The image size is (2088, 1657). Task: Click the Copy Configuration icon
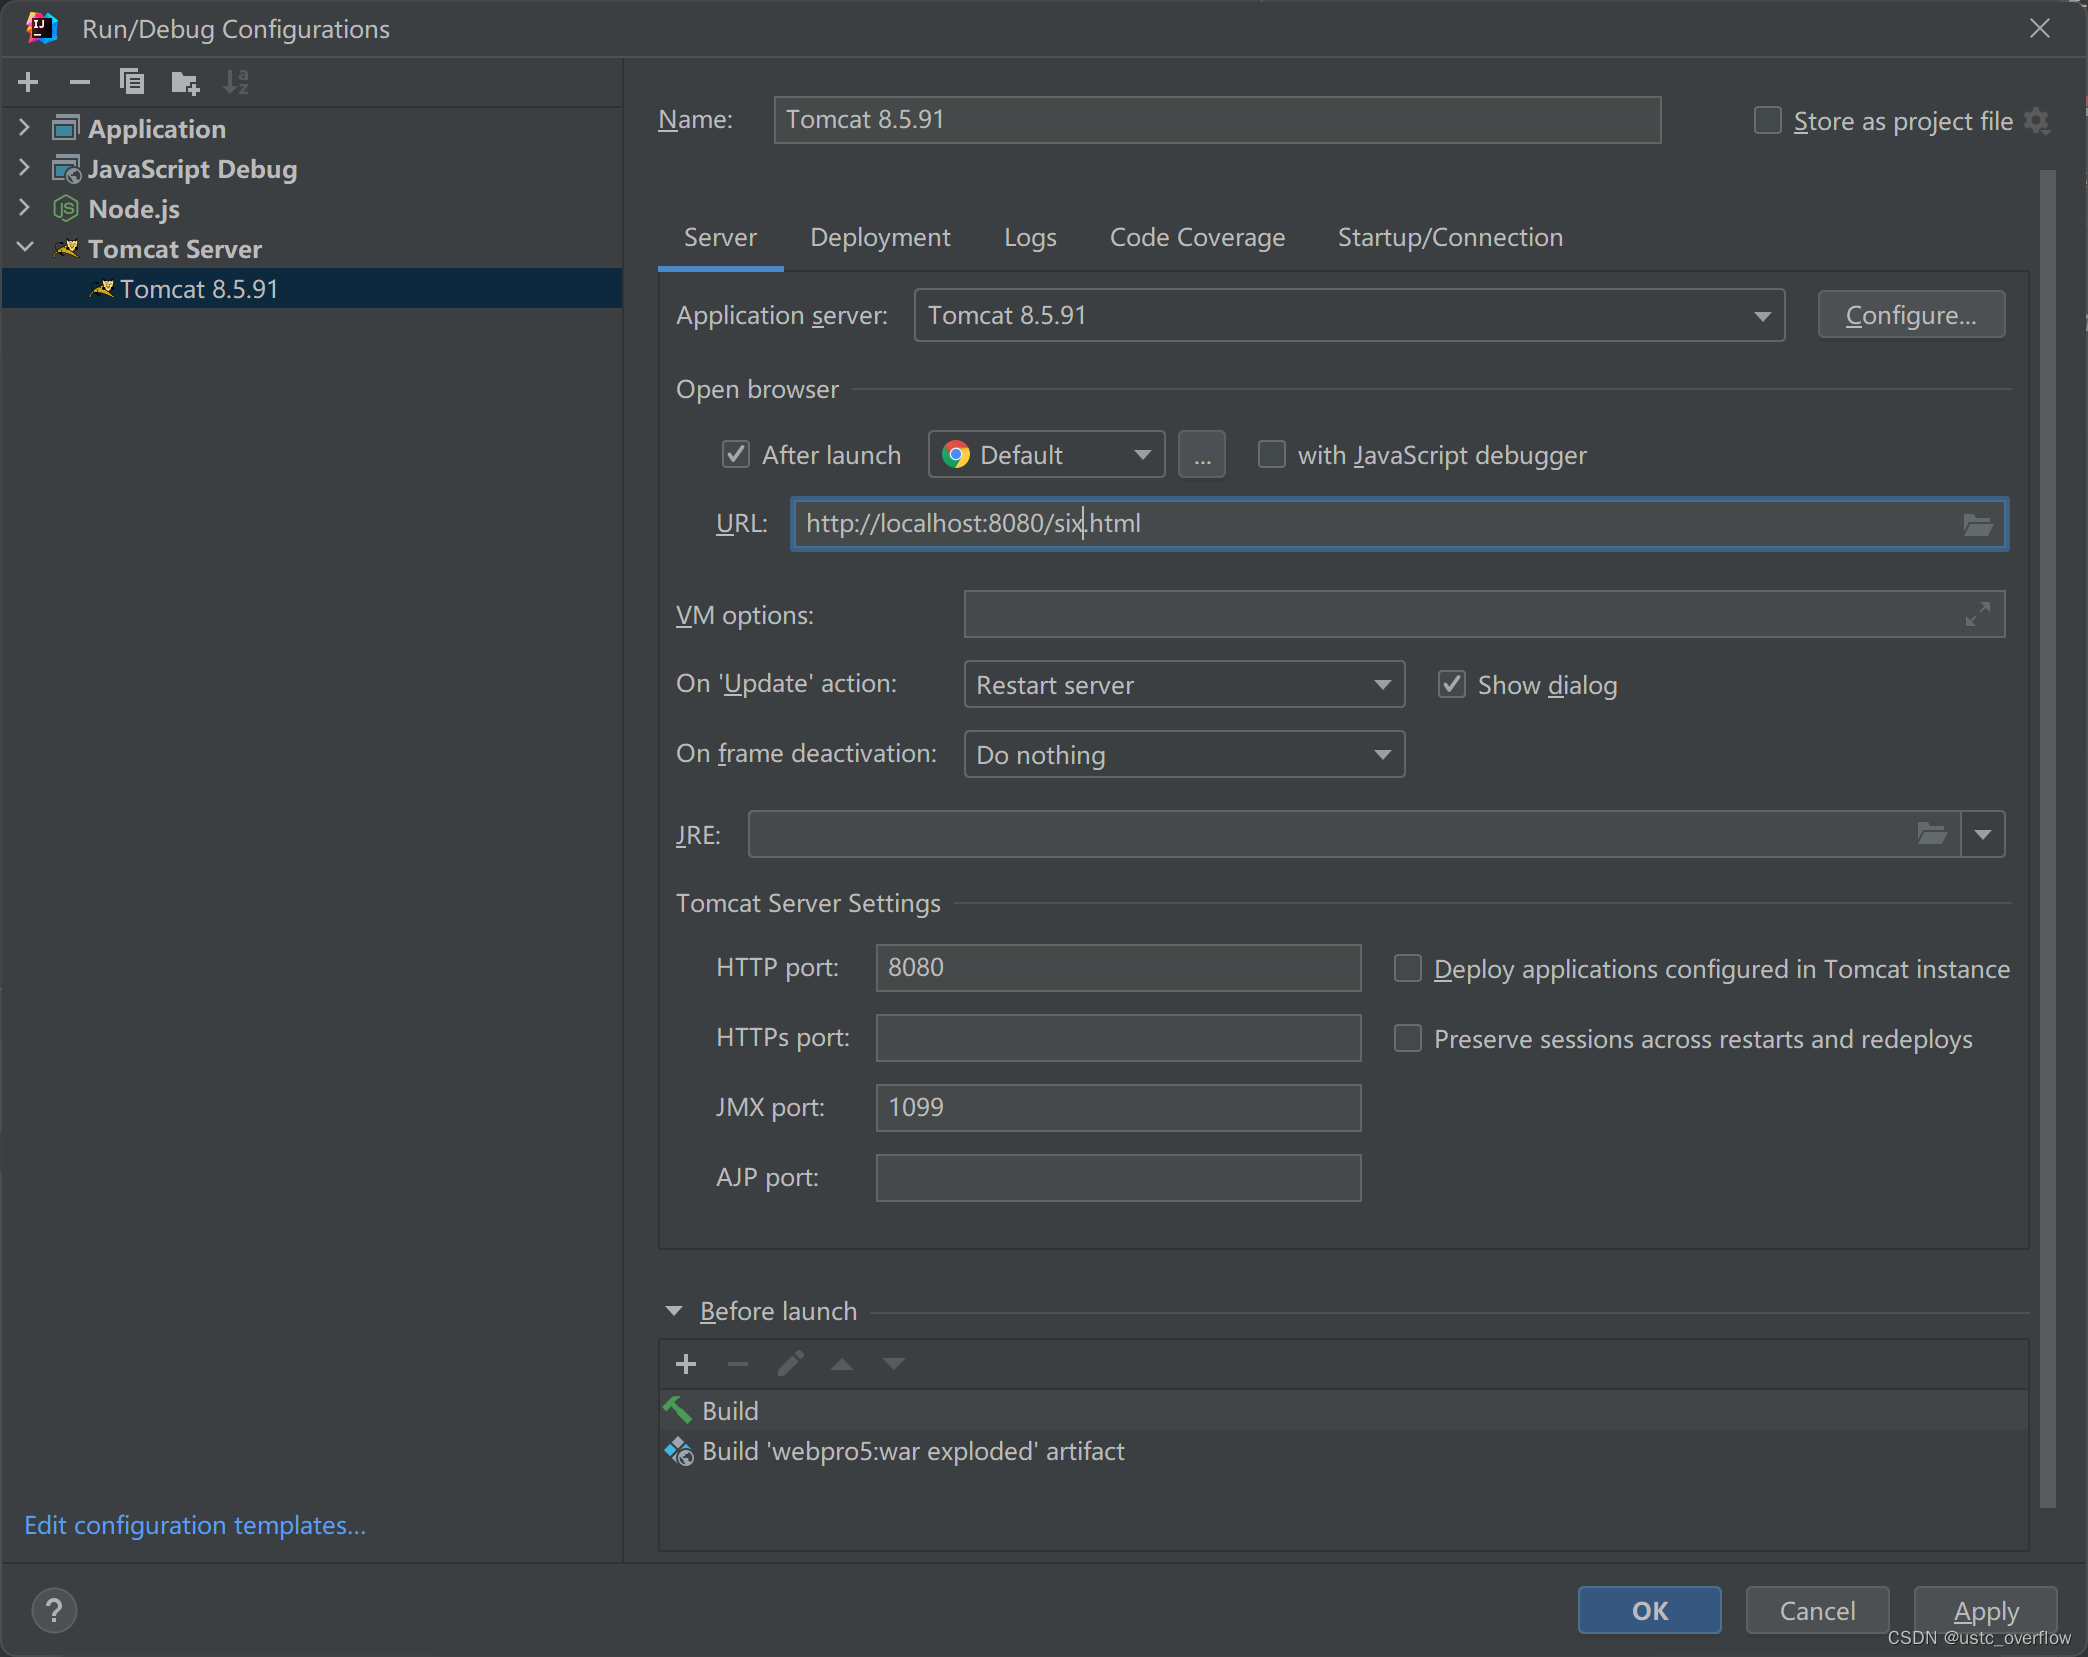(x=132, y=82)
